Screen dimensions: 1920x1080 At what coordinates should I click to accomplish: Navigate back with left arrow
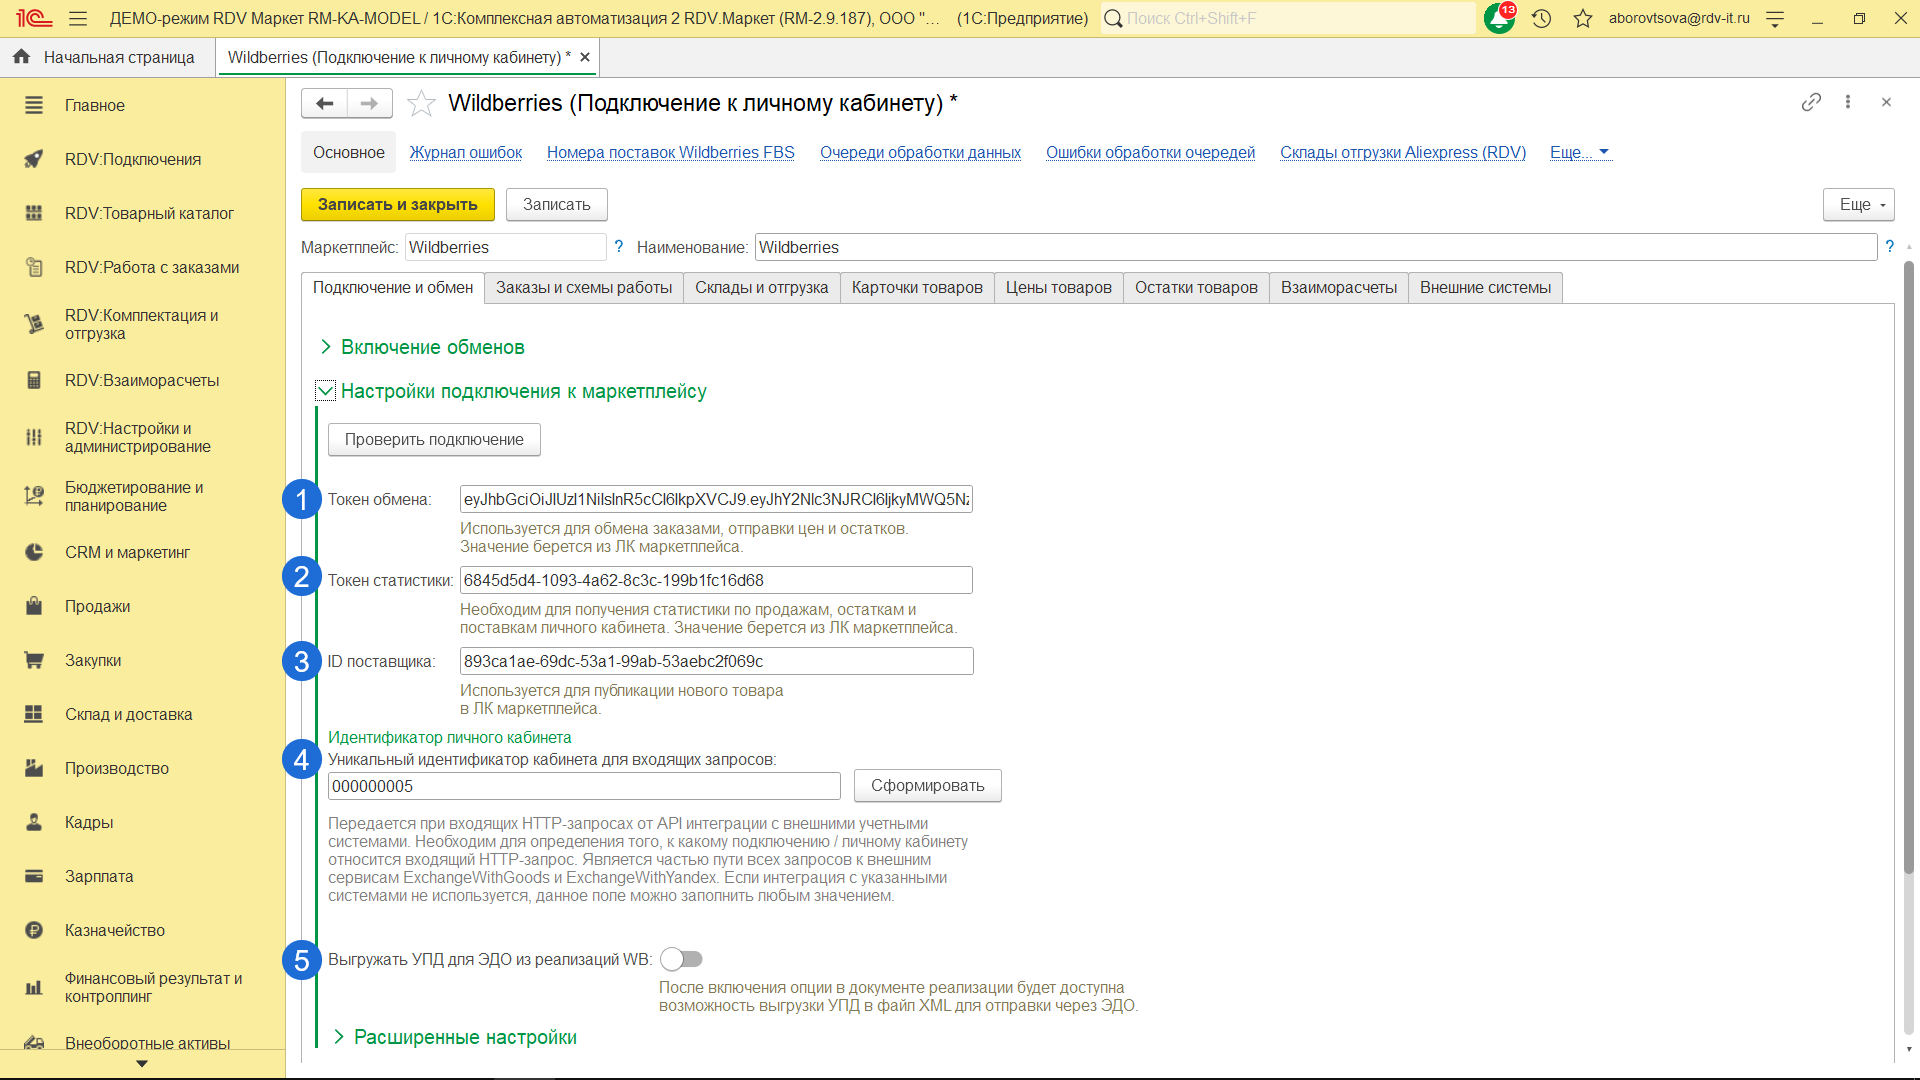point(324,103)
